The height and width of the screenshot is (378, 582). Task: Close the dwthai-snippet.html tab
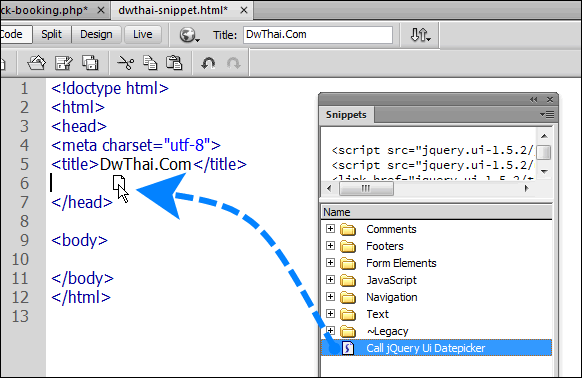pyautogui.click(x=244, y=10)
